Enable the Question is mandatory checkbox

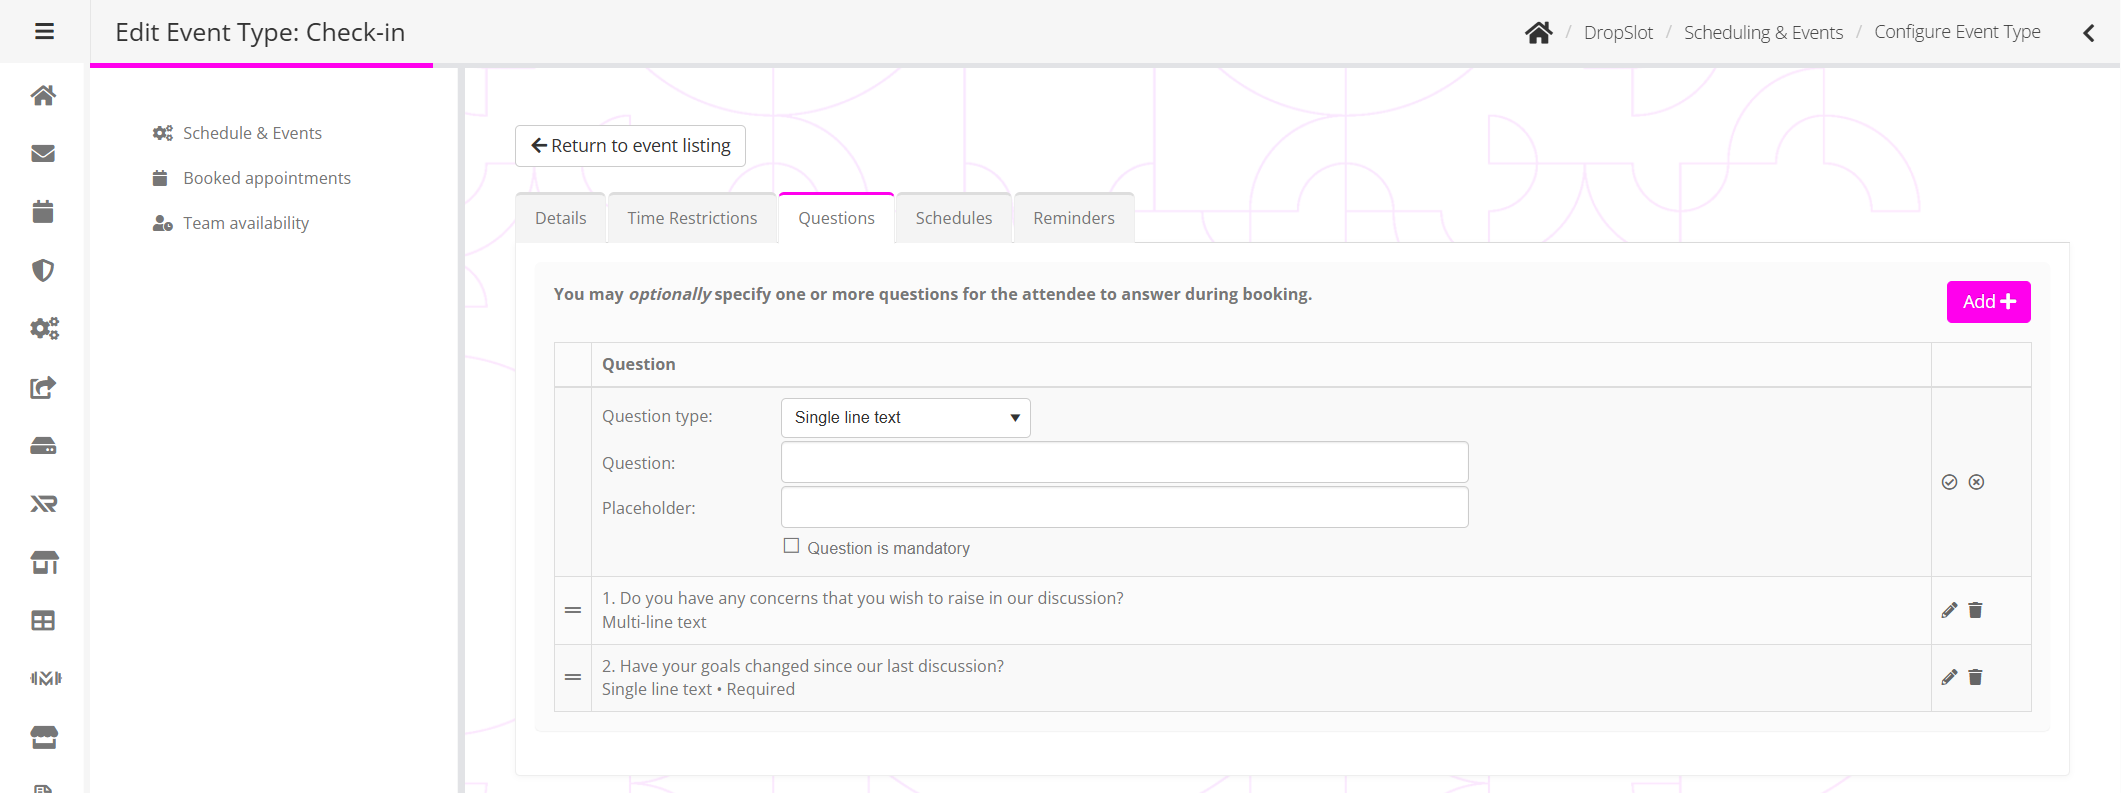tap(791, 546)
